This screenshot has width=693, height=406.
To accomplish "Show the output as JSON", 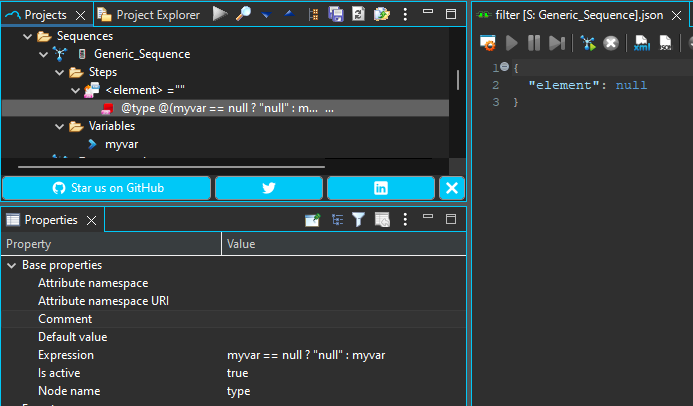I will pyautogui.click(x=665, y=43).
